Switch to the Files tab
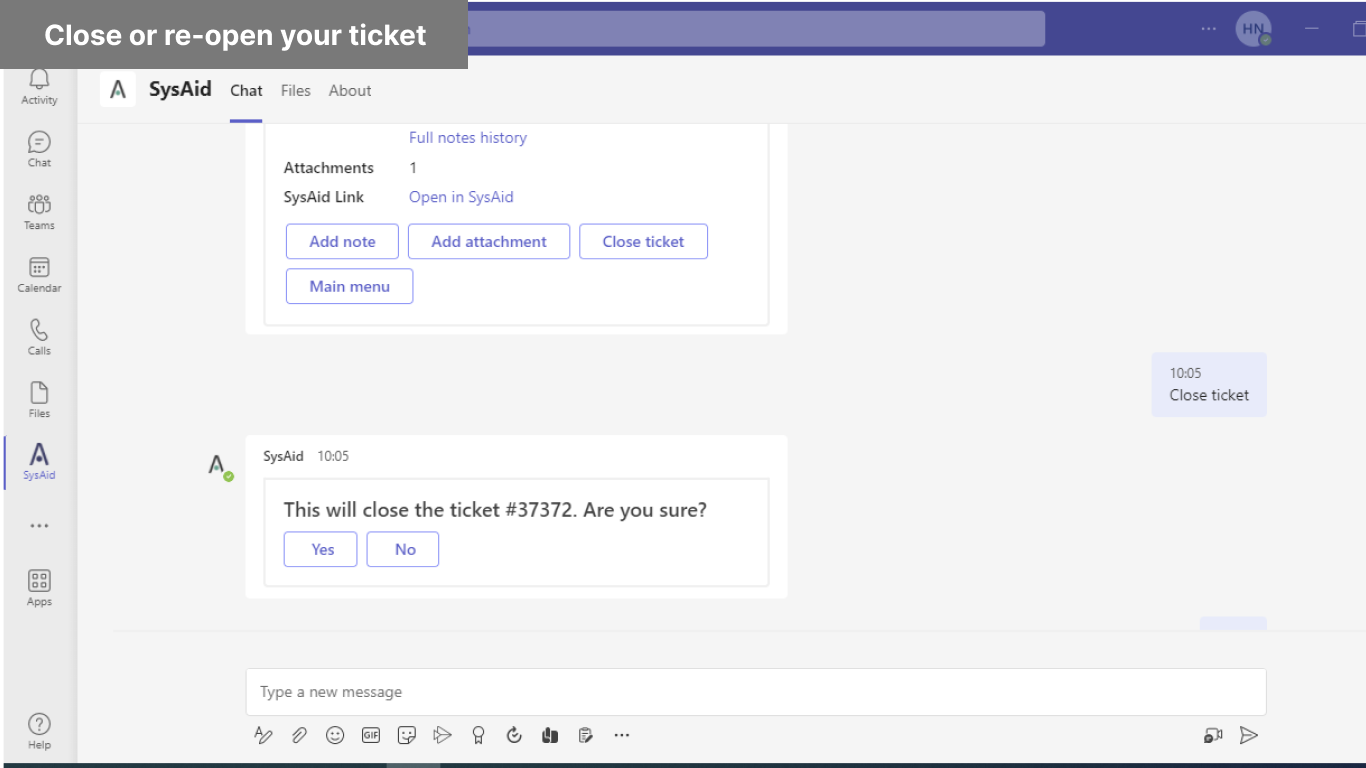The image size is (1366, 768). pyautogui.click(x=296, y=91)
